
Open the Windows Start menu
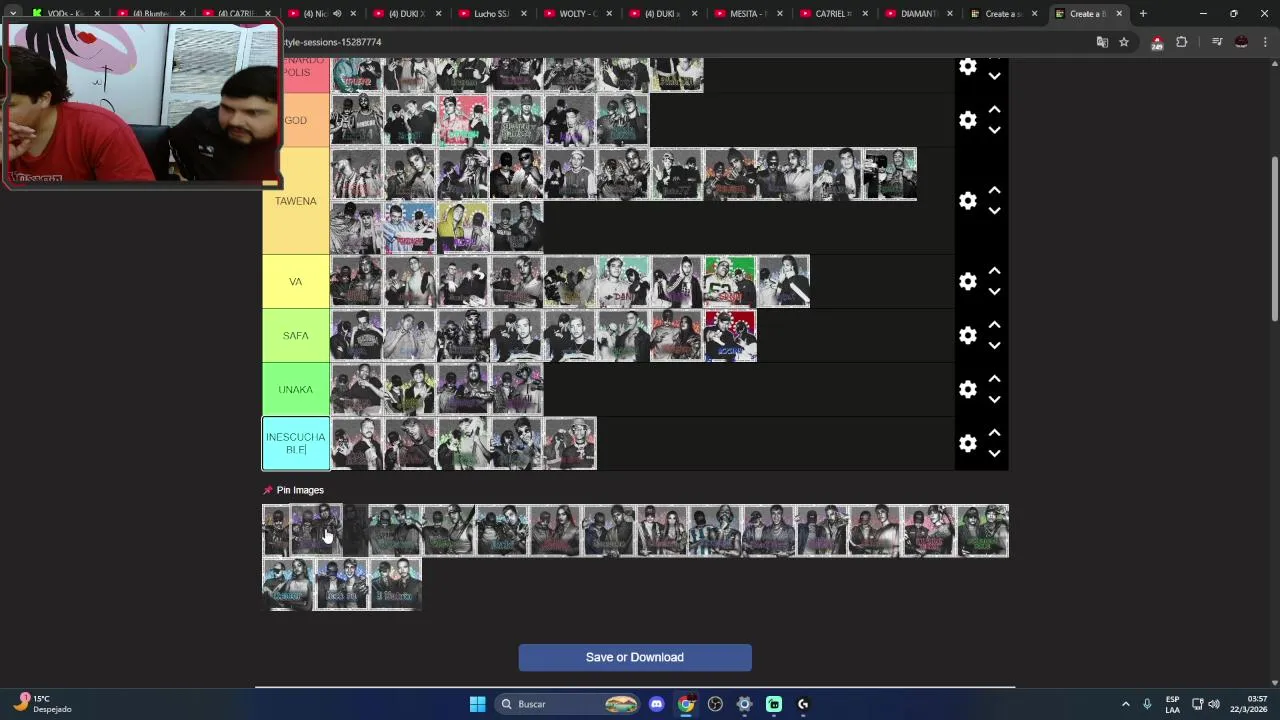click(x=477, y=704)
